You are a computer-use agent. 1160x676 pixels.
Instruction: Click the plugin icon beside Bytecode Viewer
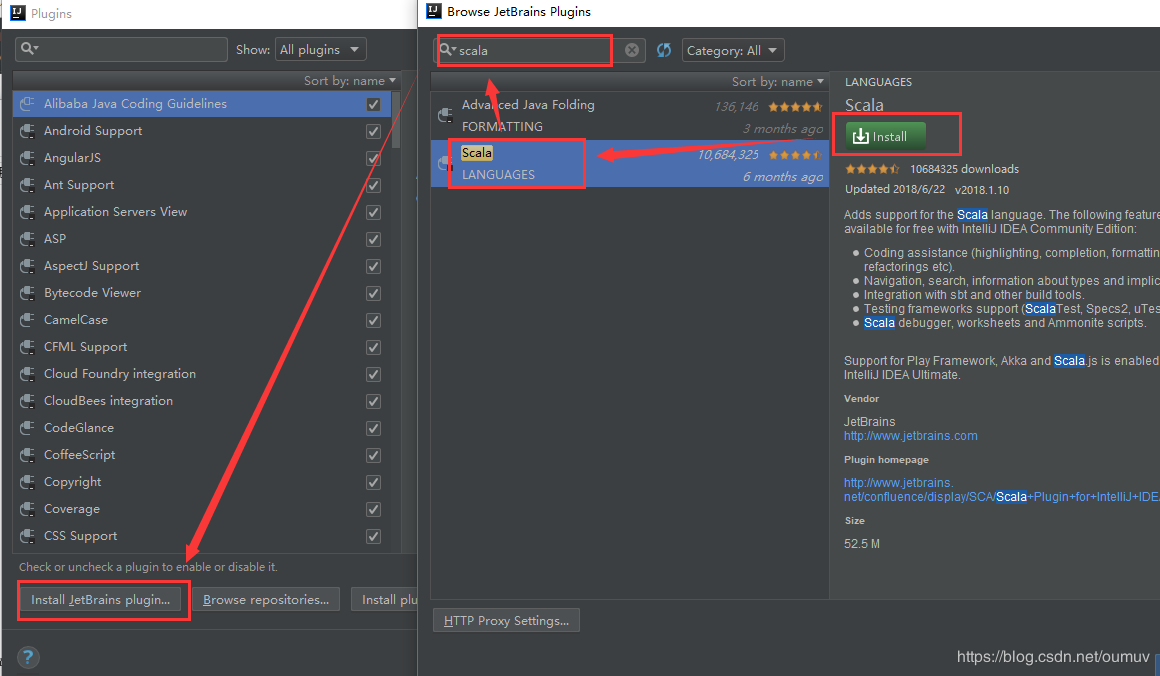click(27, 293)
